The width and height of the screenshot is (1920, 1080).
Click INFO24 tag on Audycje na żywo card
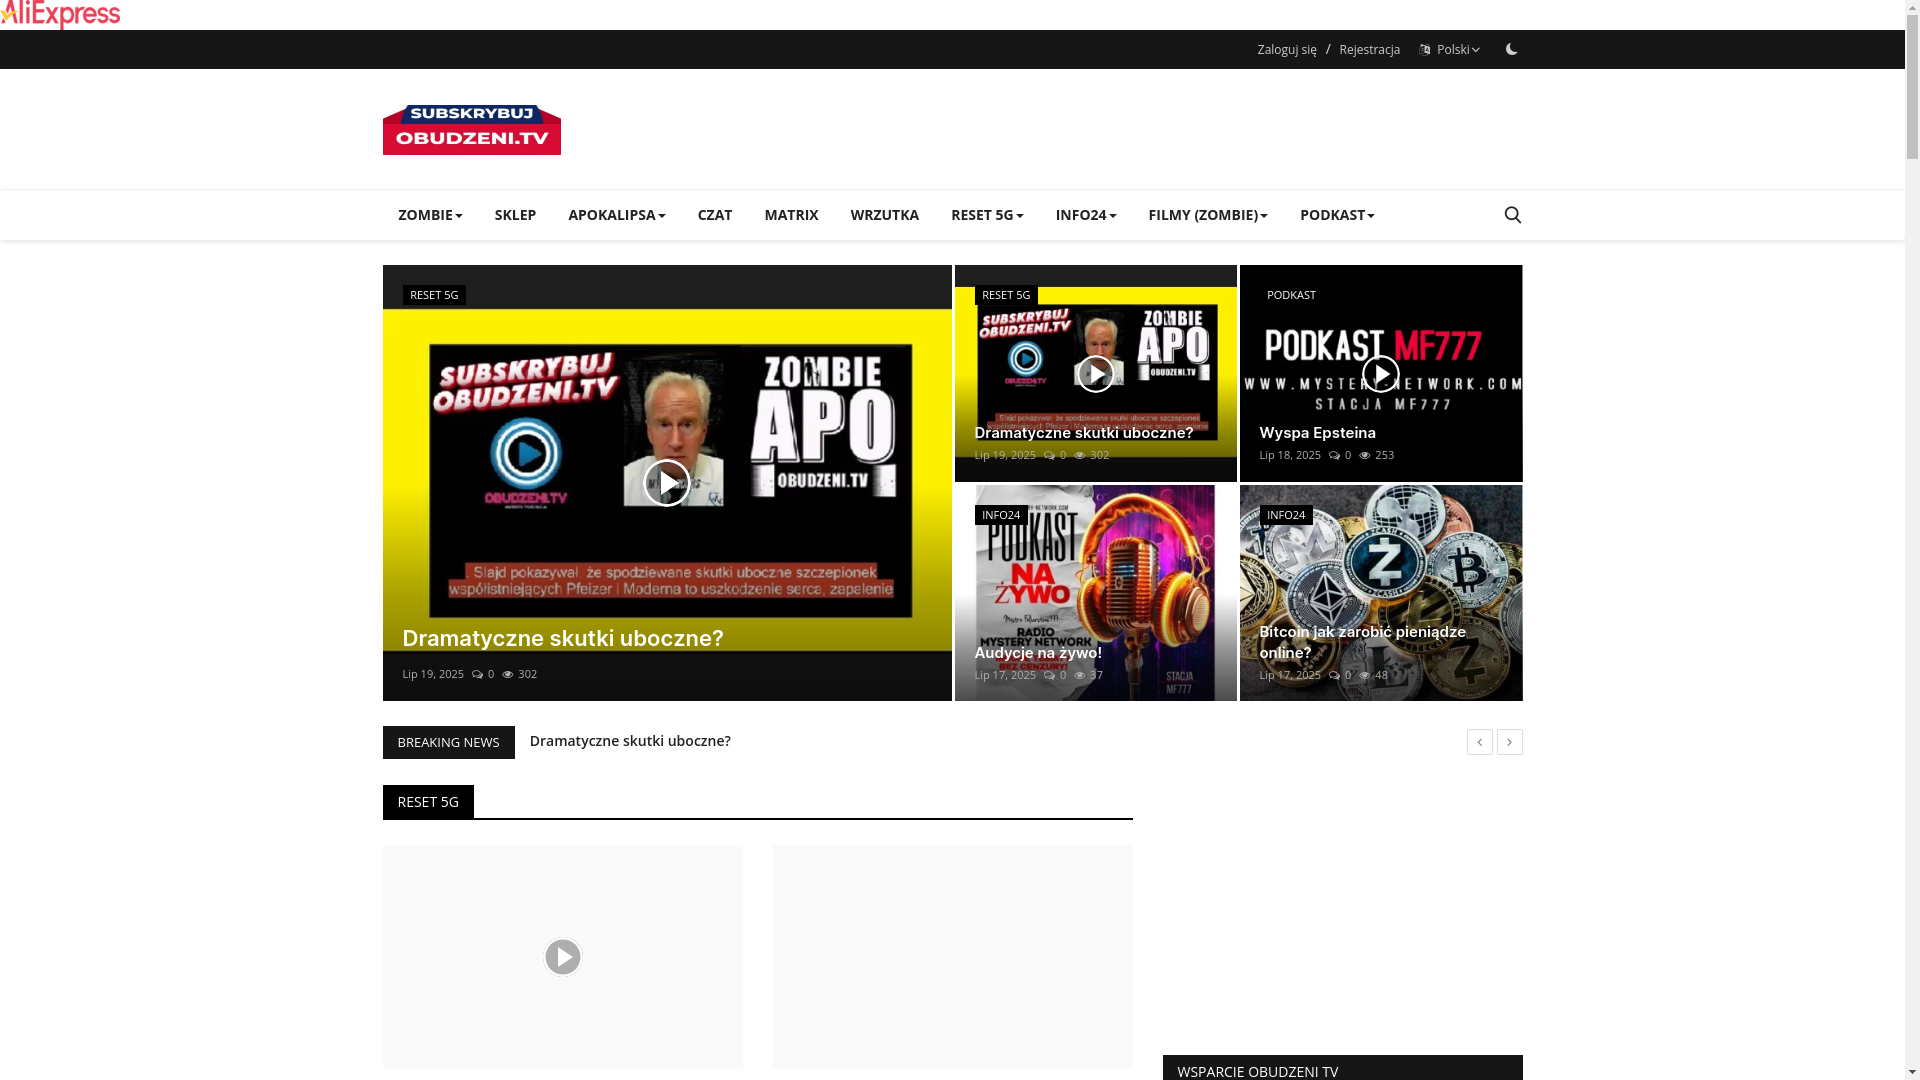pos(1001,515)
